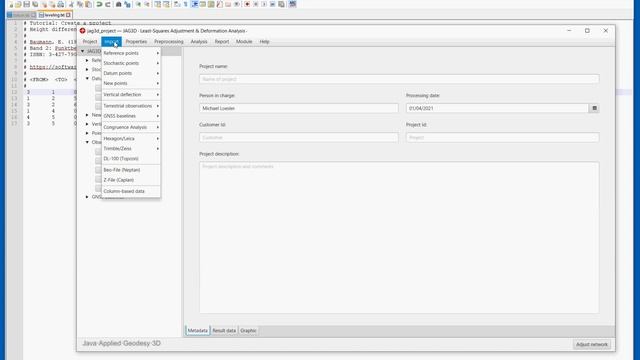640x360 pixels.
Task: Open the Properties menu
Action: (x=136, y=42)
